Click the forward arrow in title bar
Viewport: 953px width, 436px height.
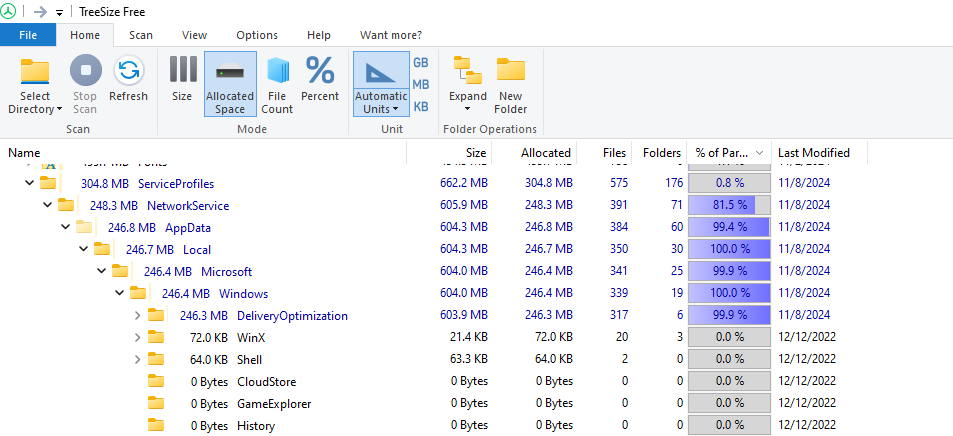40,12
